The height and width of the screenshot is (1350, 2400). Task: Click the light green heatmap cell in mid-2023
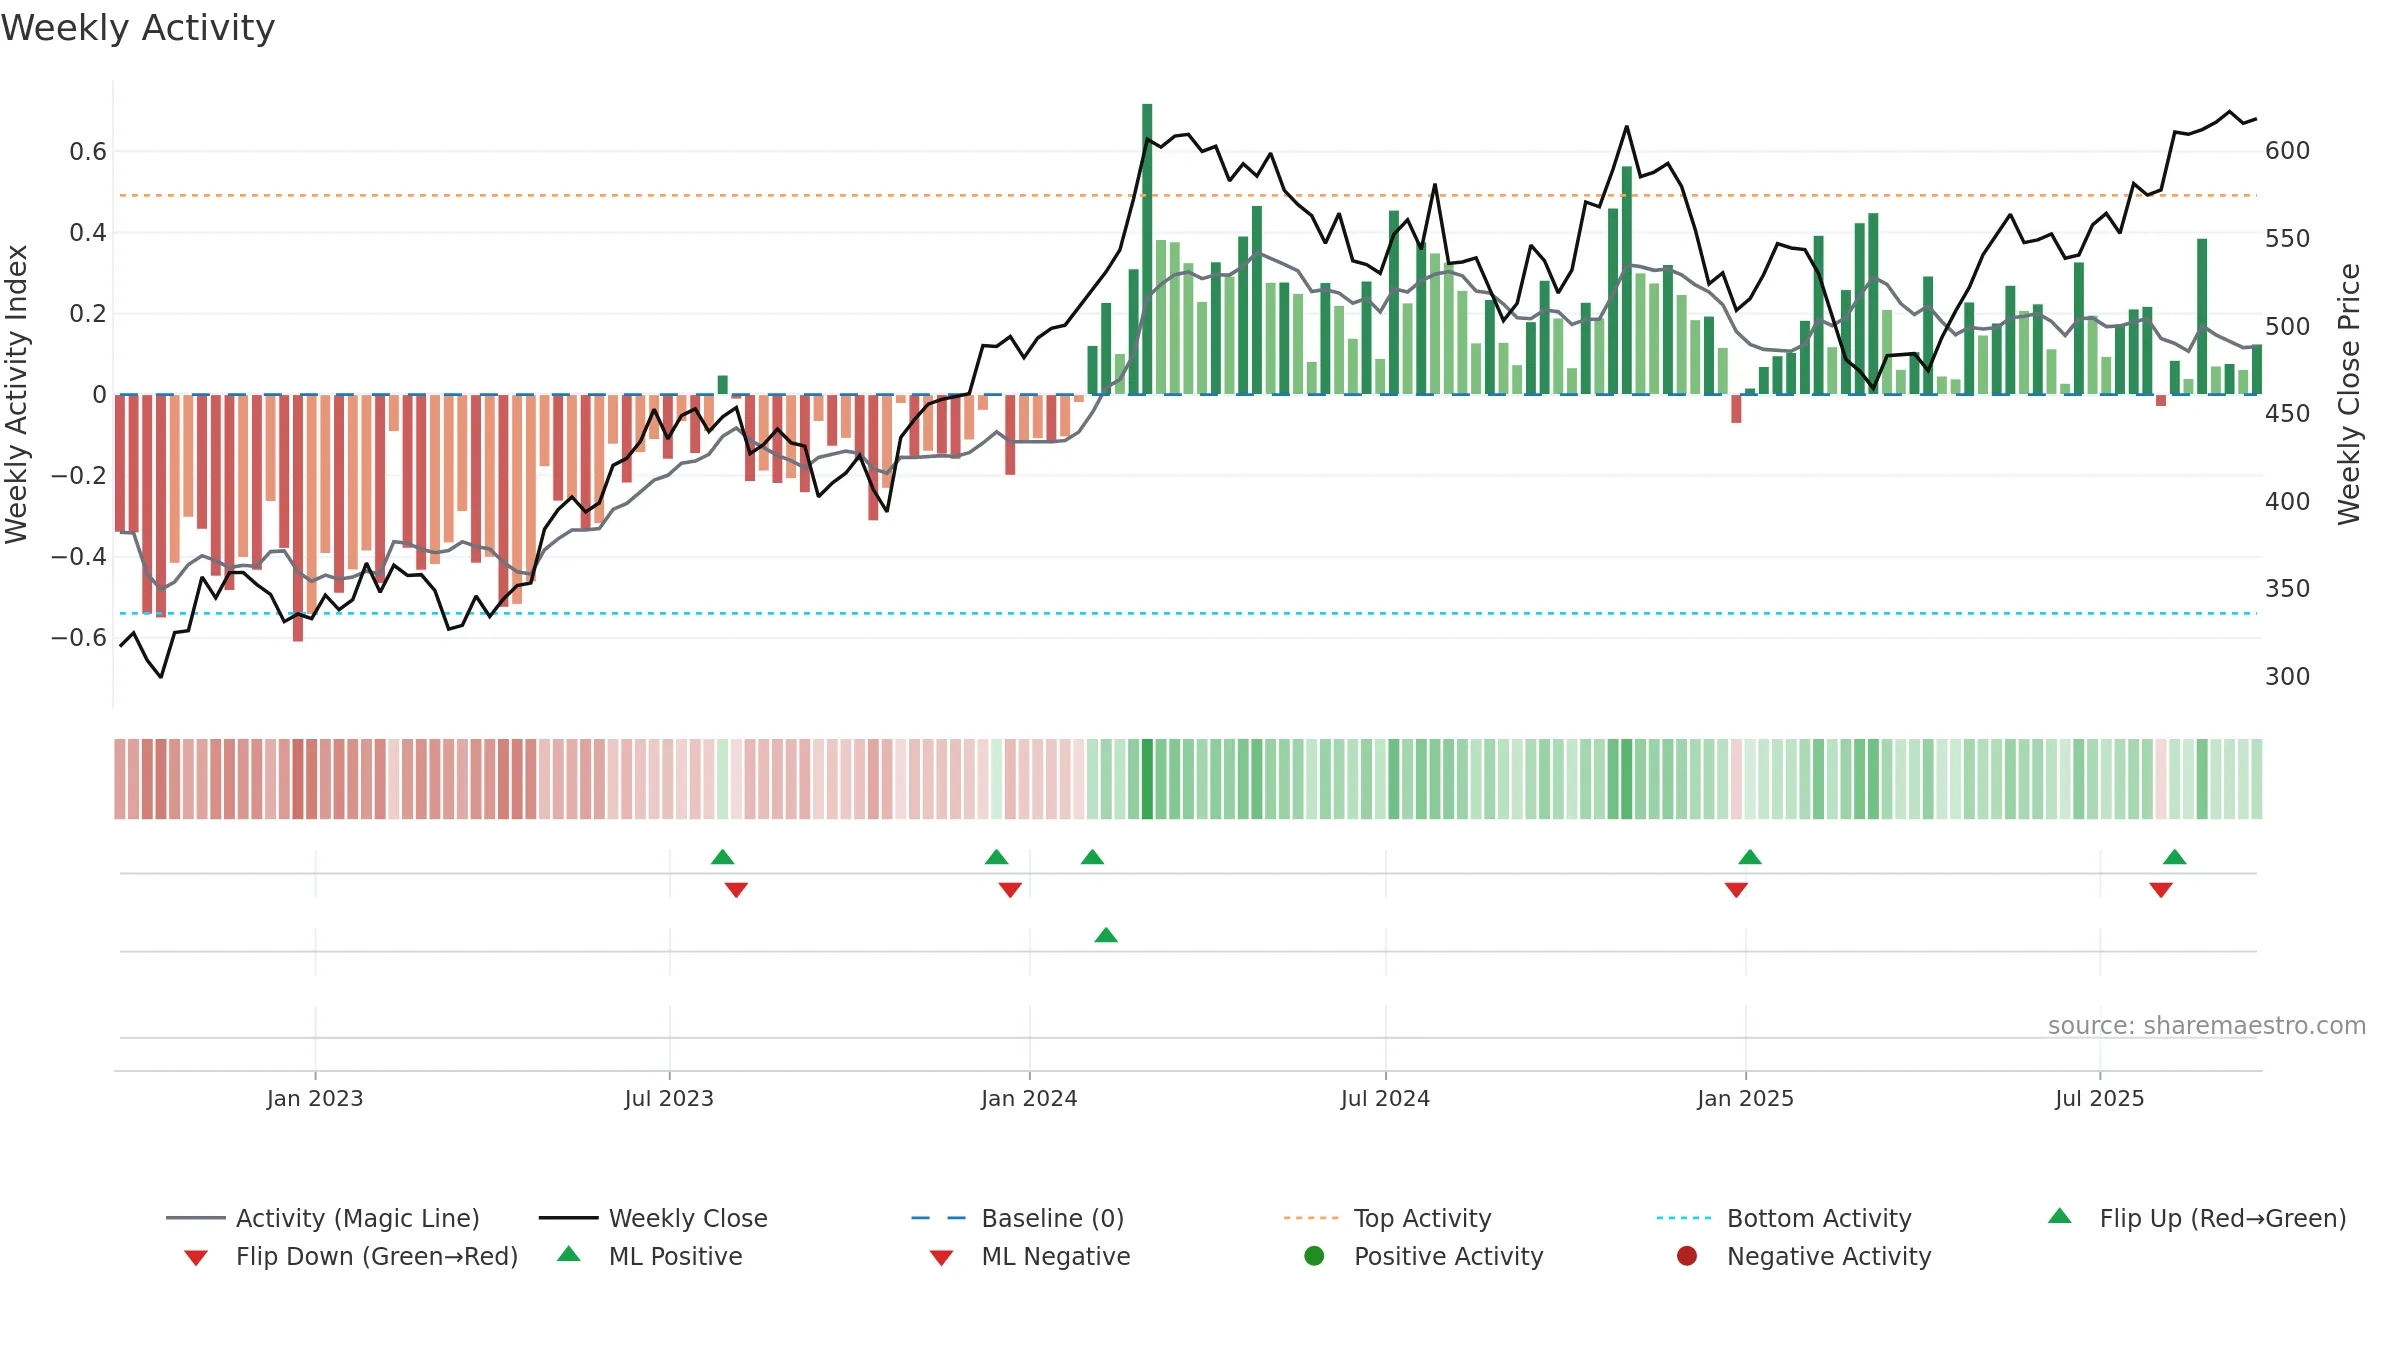click(723, 779)
